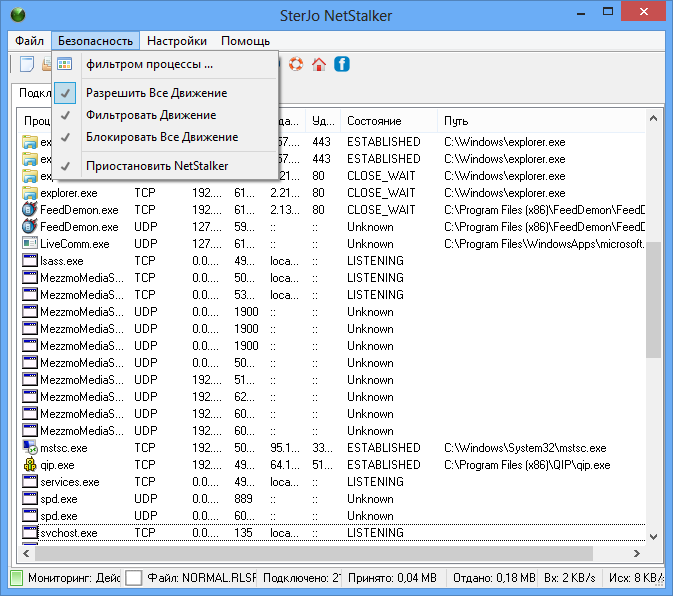Click the svchost.exe process icon

tap(30, 532)
